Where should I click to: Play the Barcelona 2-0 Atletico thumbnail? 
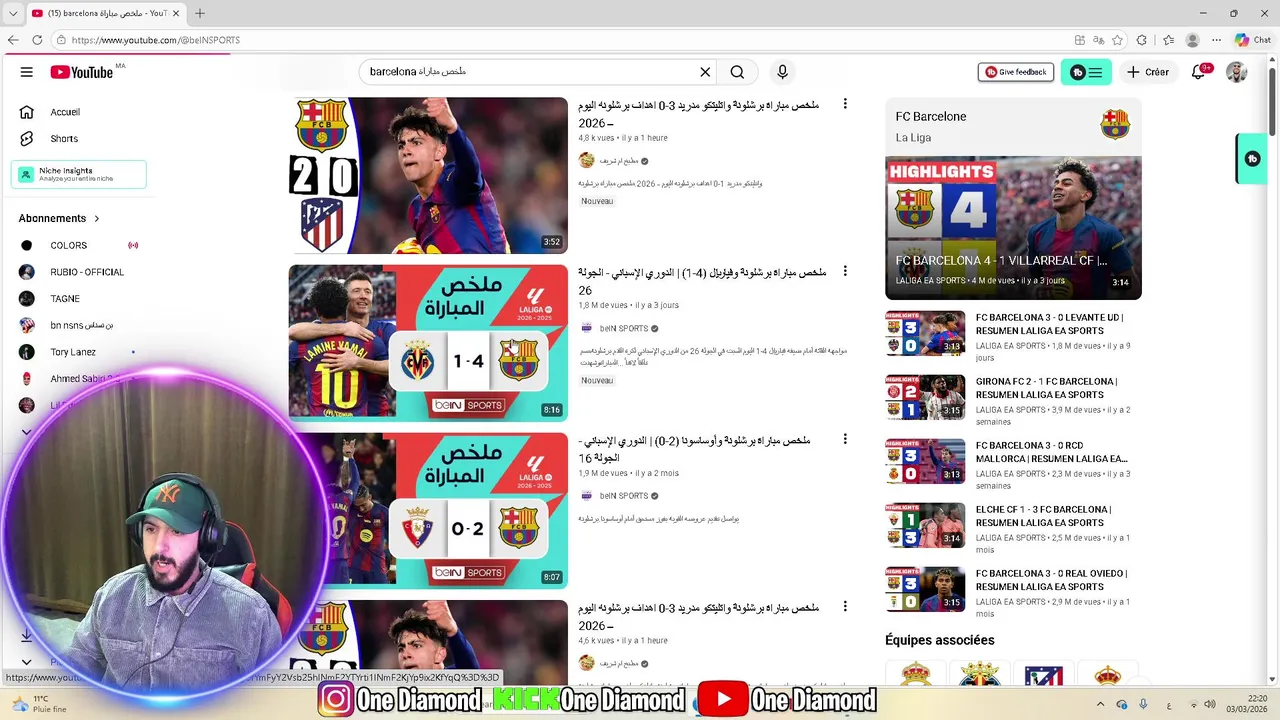[x=428, y=175]
